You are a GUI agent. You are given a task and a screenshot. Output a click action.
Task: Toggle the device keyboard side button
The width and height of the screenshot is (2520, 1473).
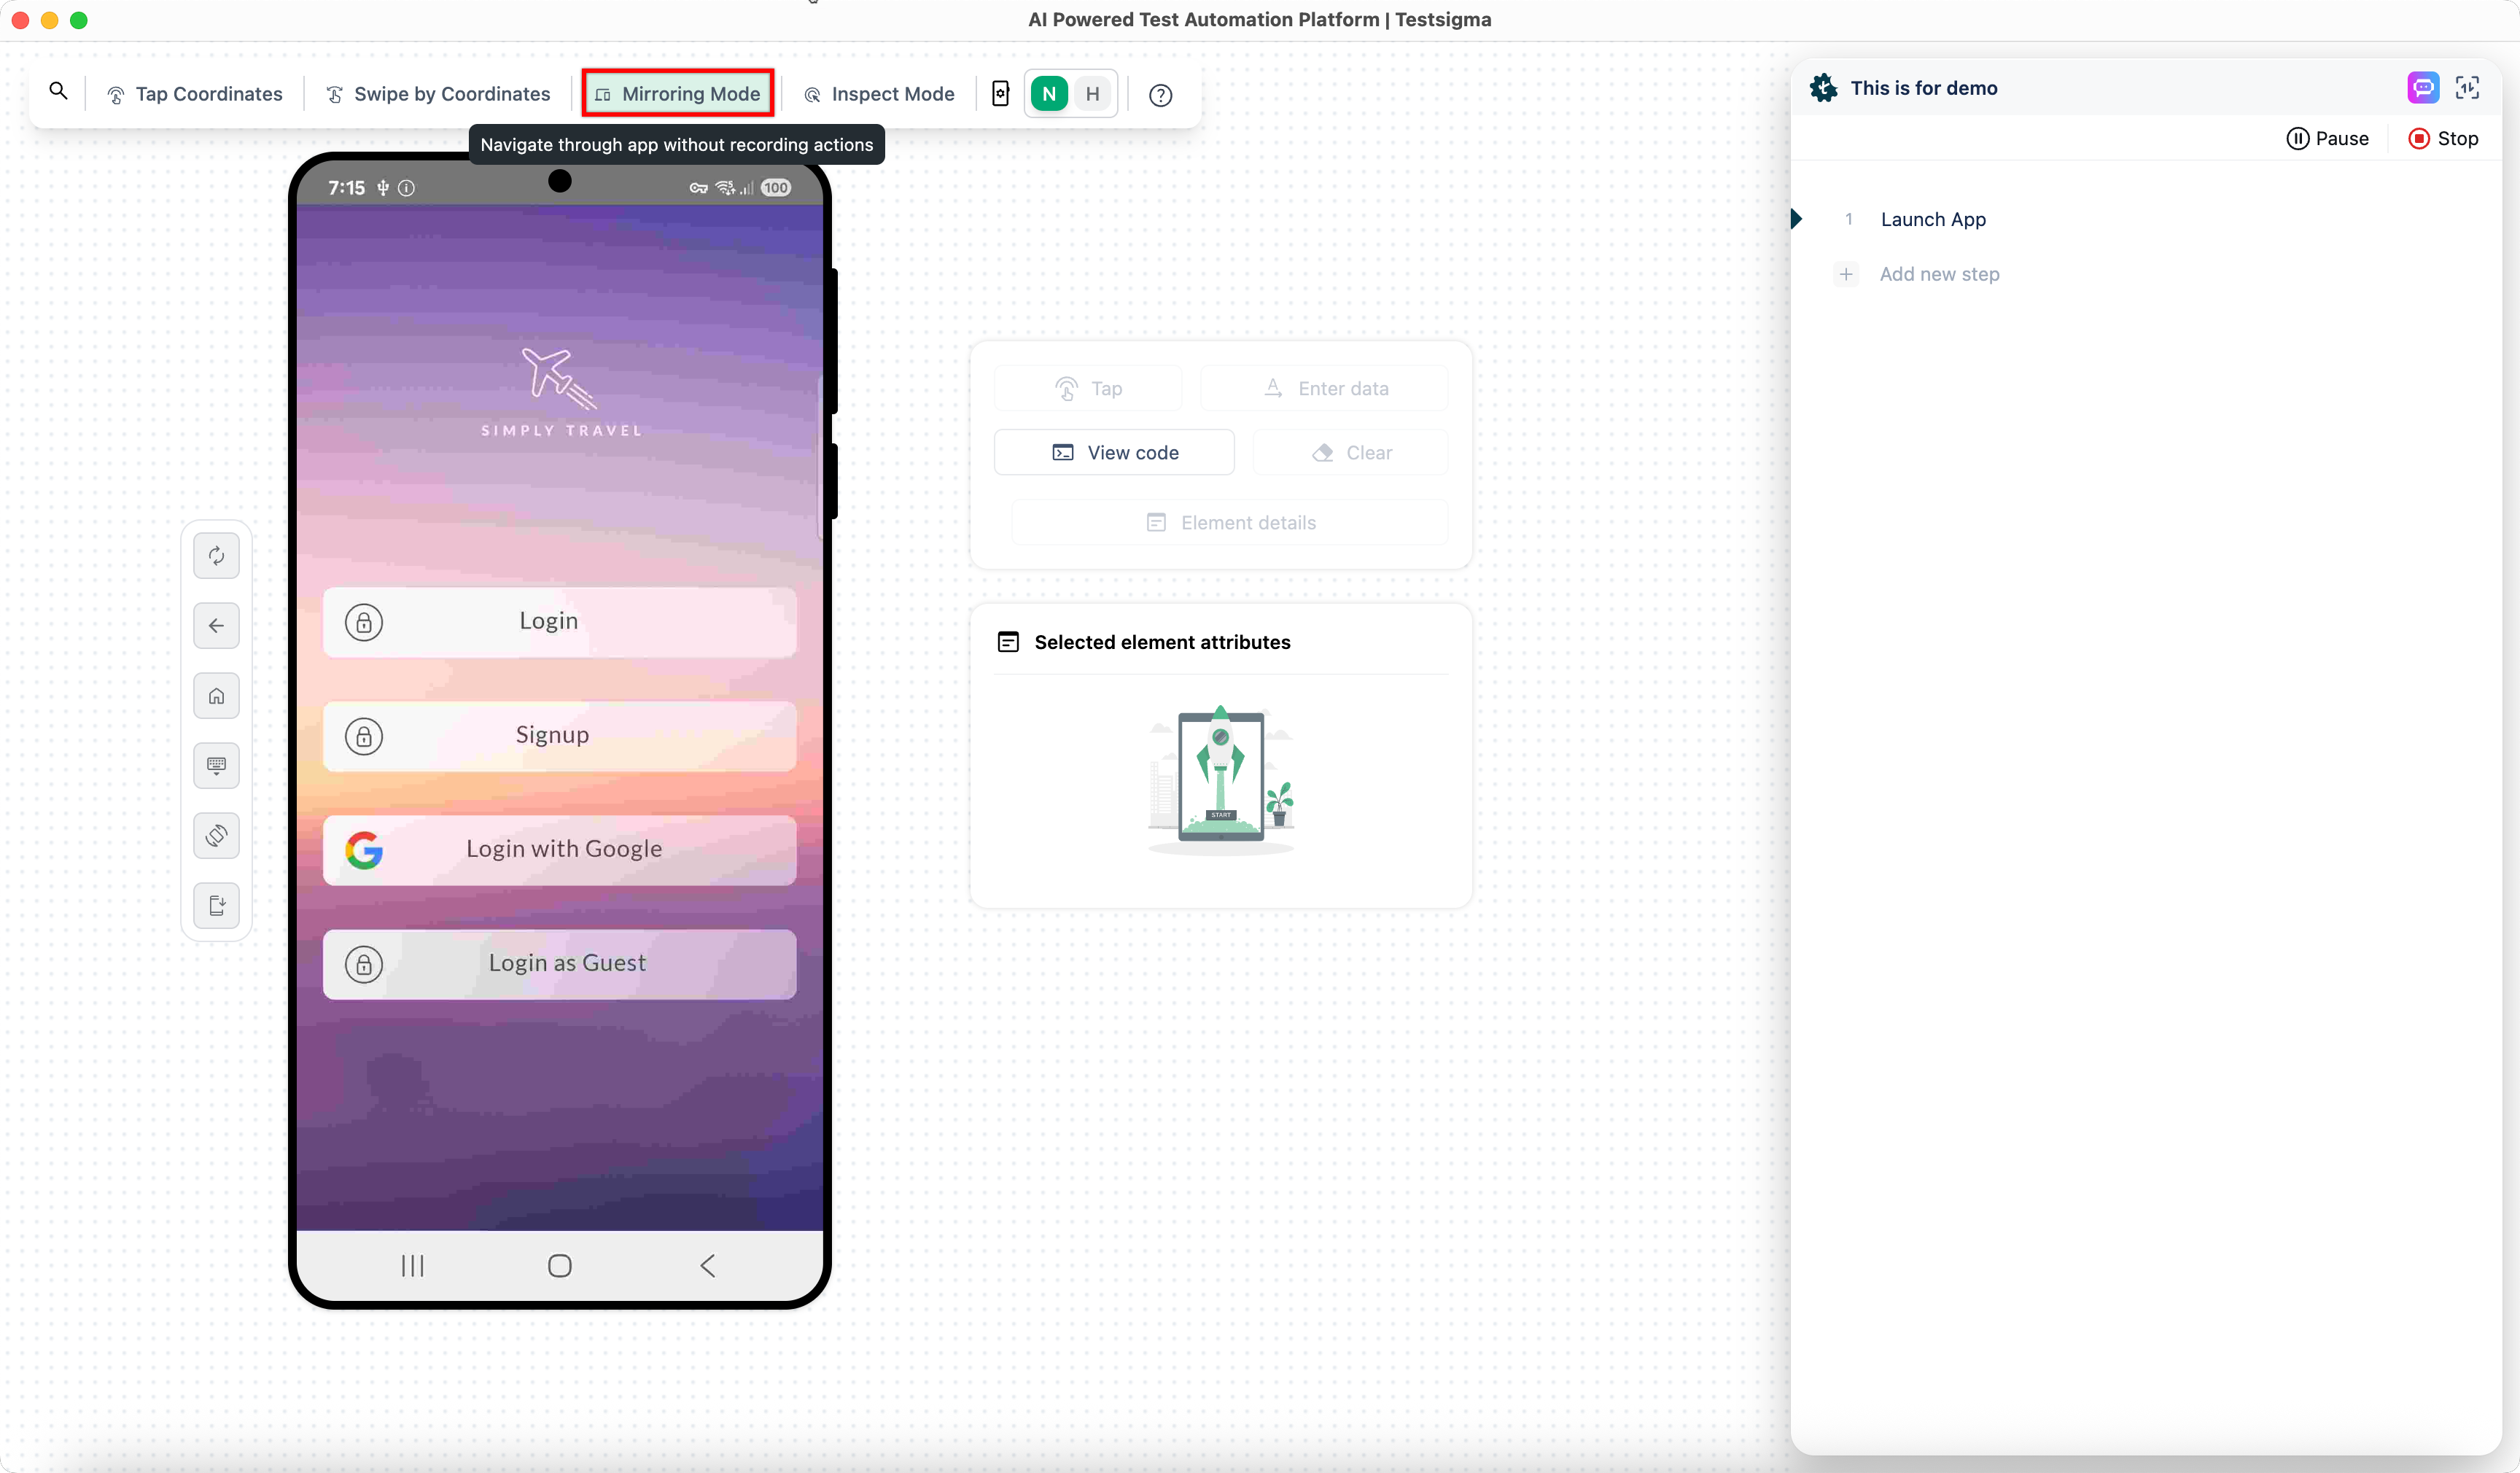tap(216, 766)
